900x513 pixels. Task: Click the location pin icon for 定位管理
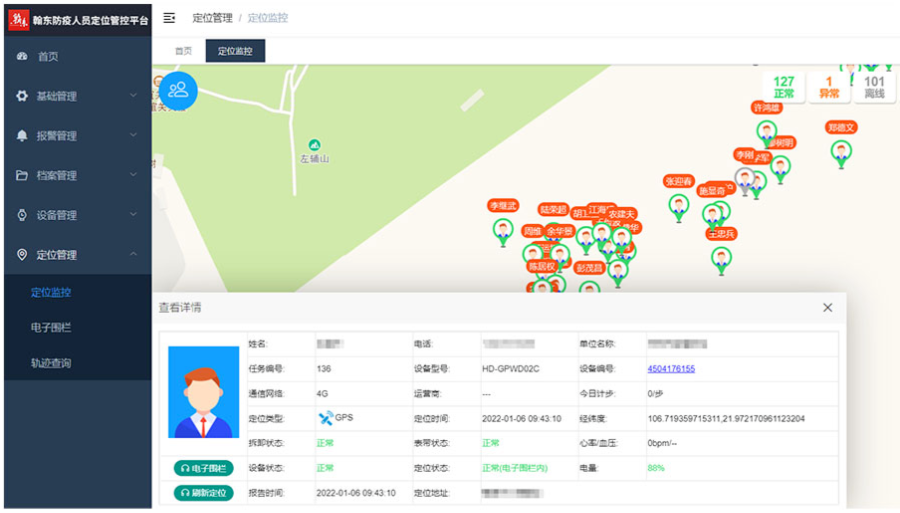[x=22, y=254]
